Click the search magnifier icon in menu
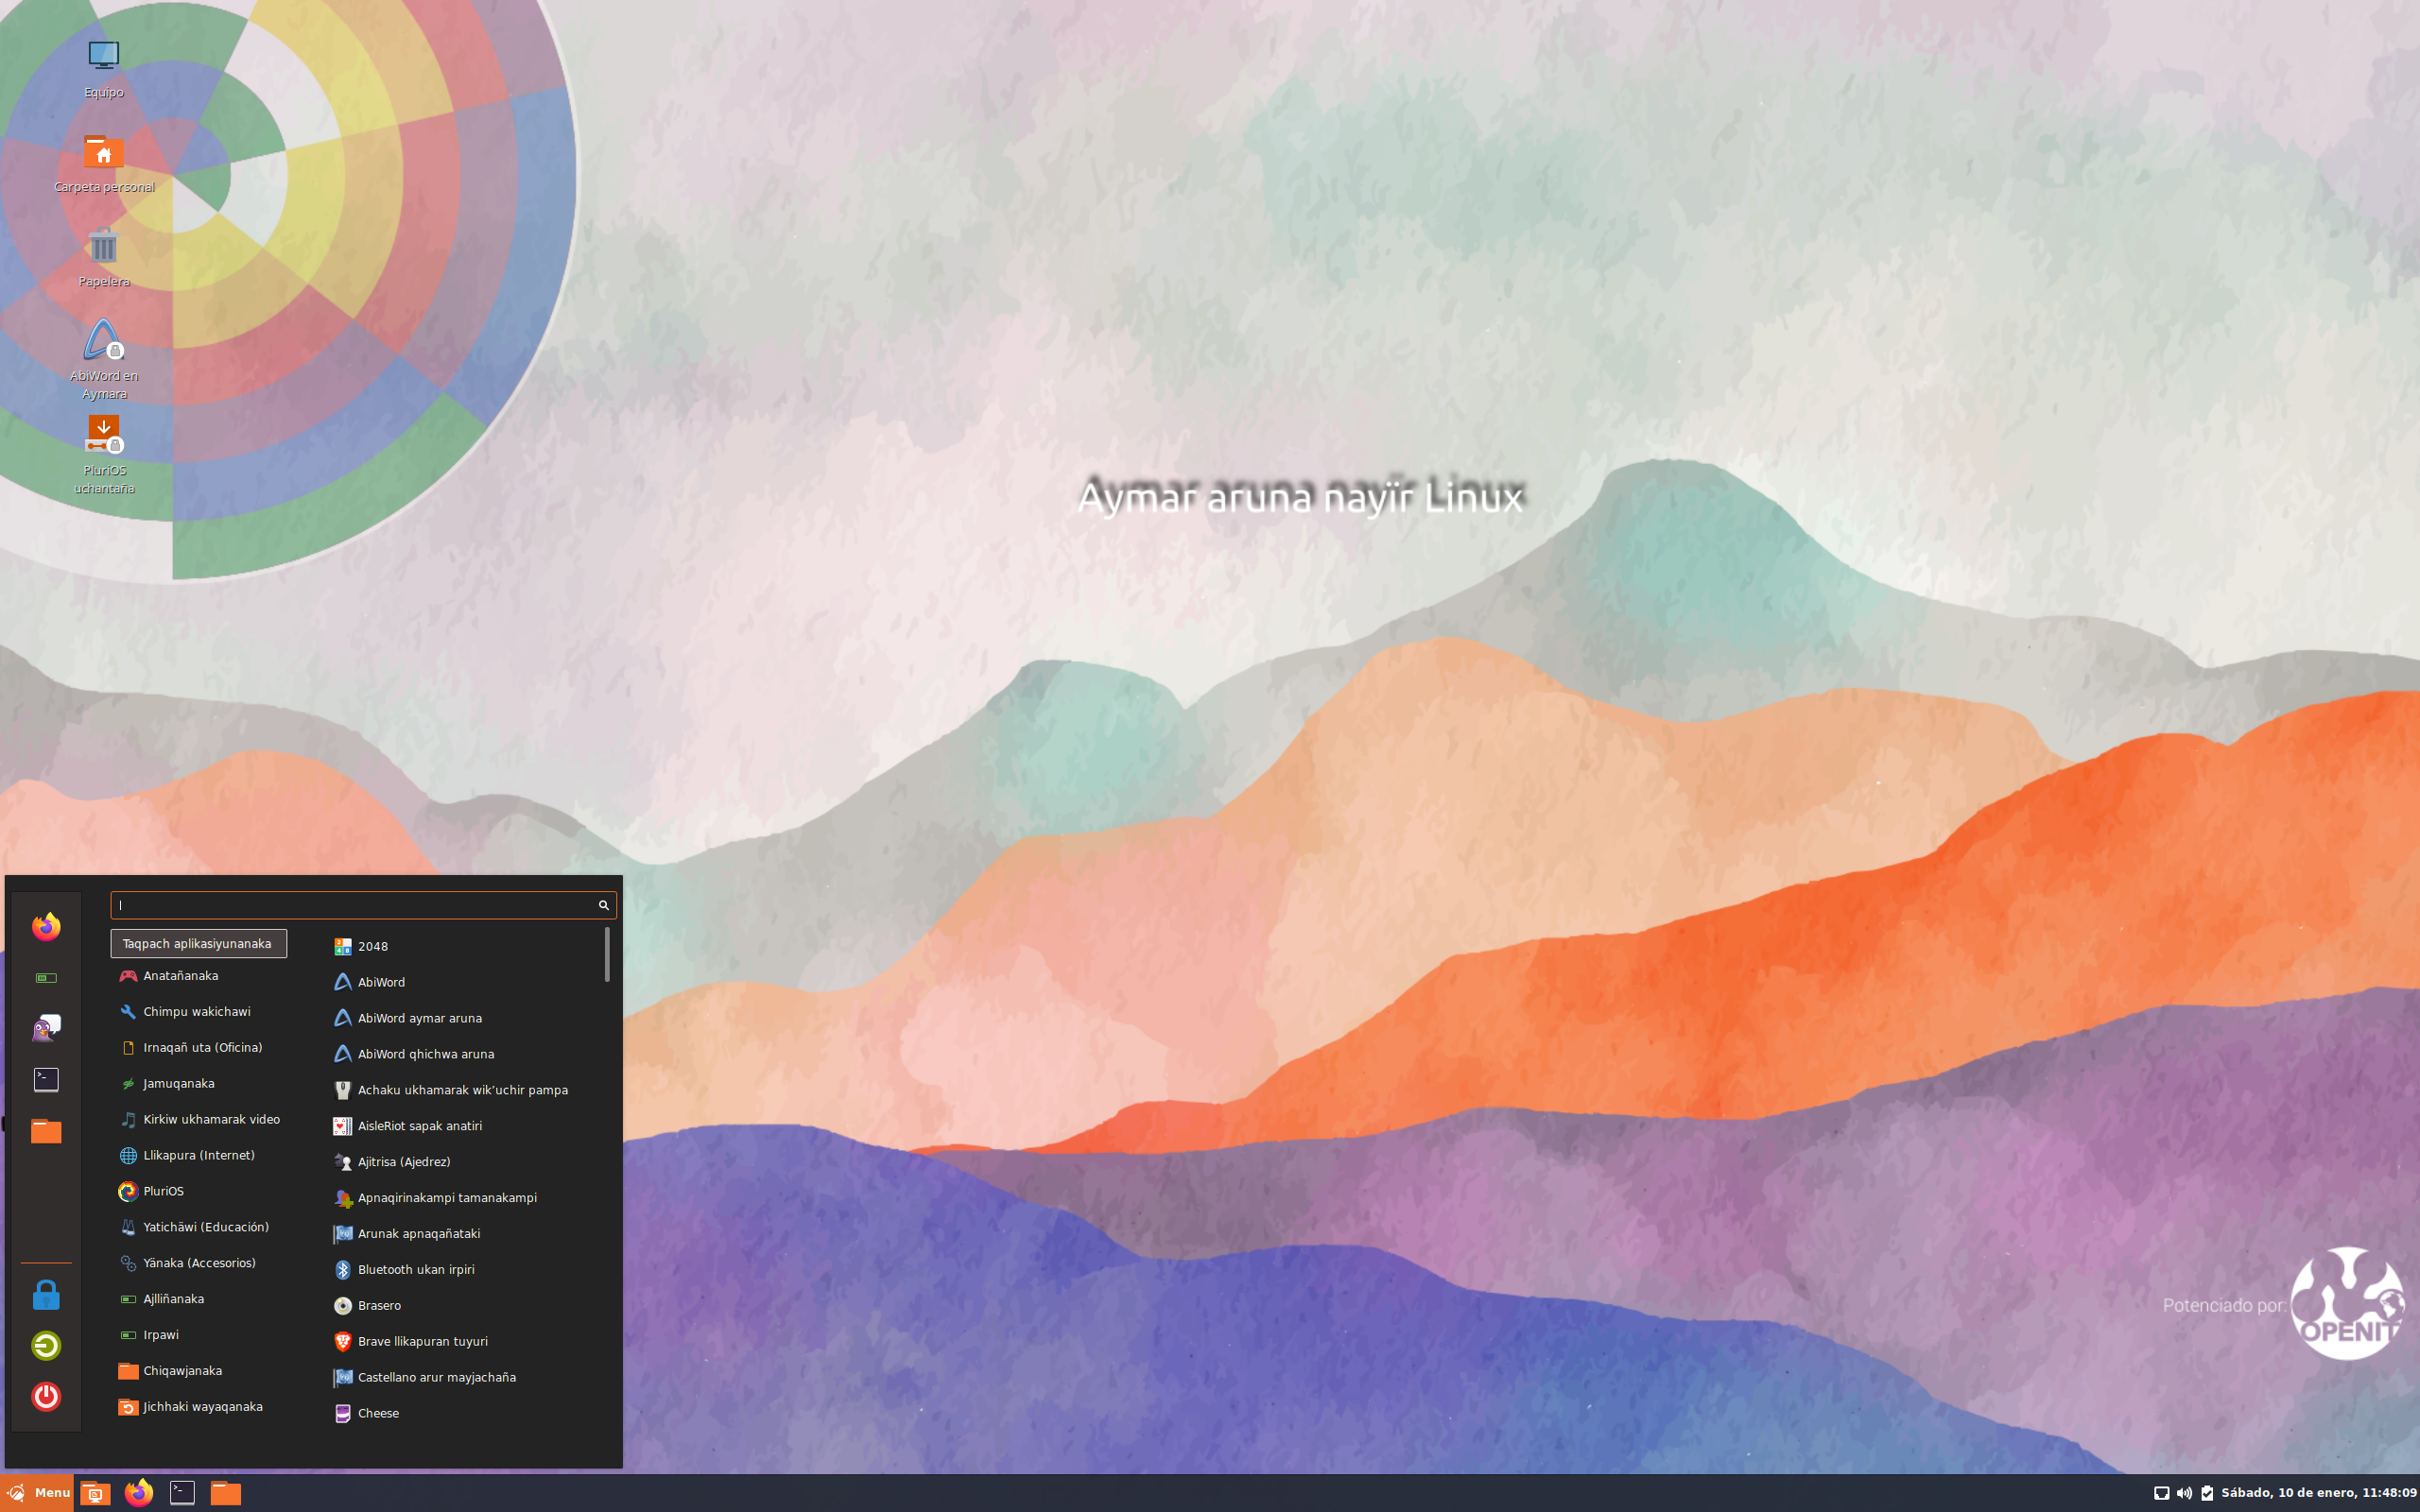This screenshot has height=1512, width=2420. pyautogui.click(x=604, y=905)
